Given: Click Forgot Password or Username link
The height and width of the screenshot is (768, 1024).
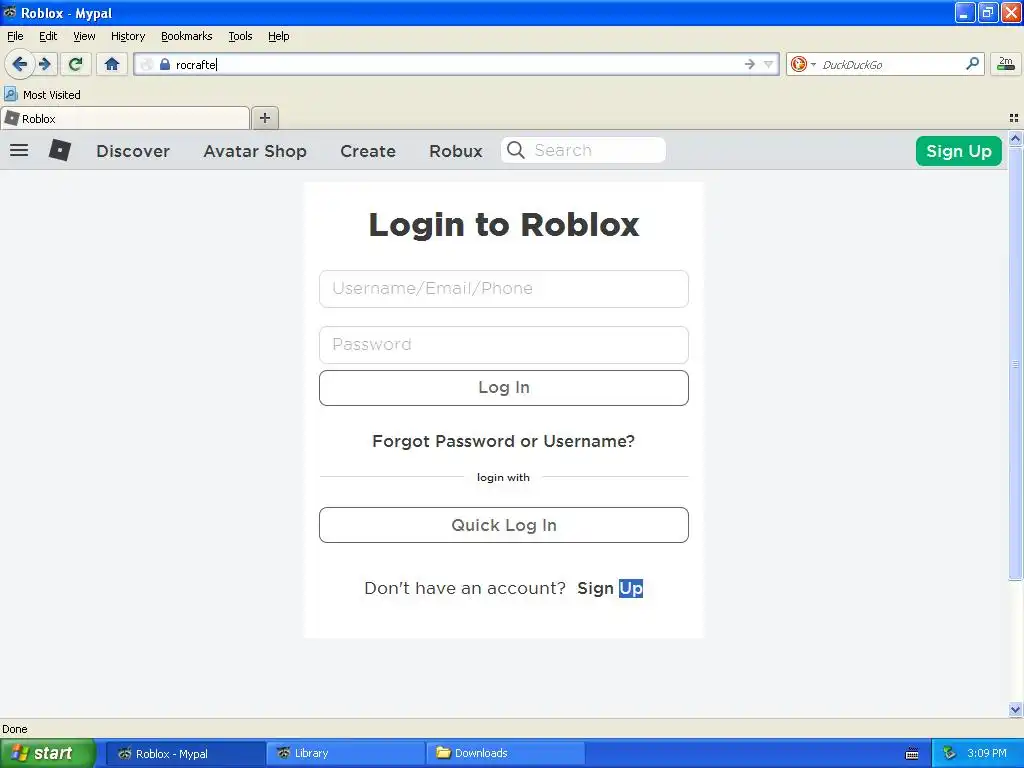Looking at the screenshot, I should (504, 441).
